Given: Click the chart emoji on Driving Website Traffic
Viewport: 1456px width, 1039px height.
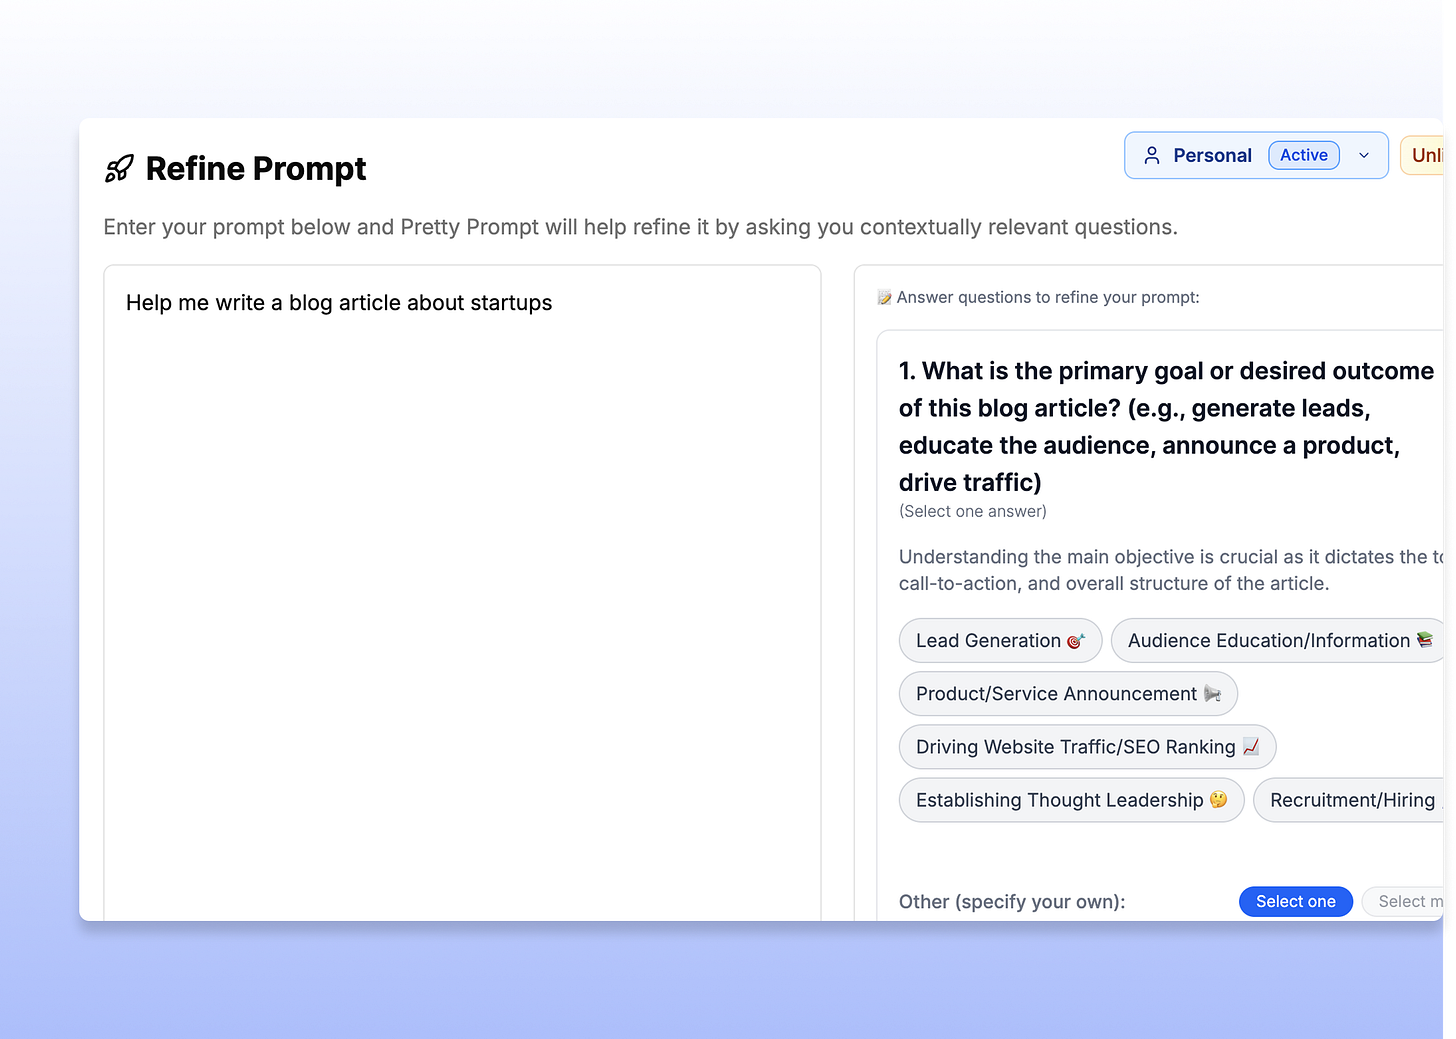Looking at the screenshot, I should point(1251,746).
